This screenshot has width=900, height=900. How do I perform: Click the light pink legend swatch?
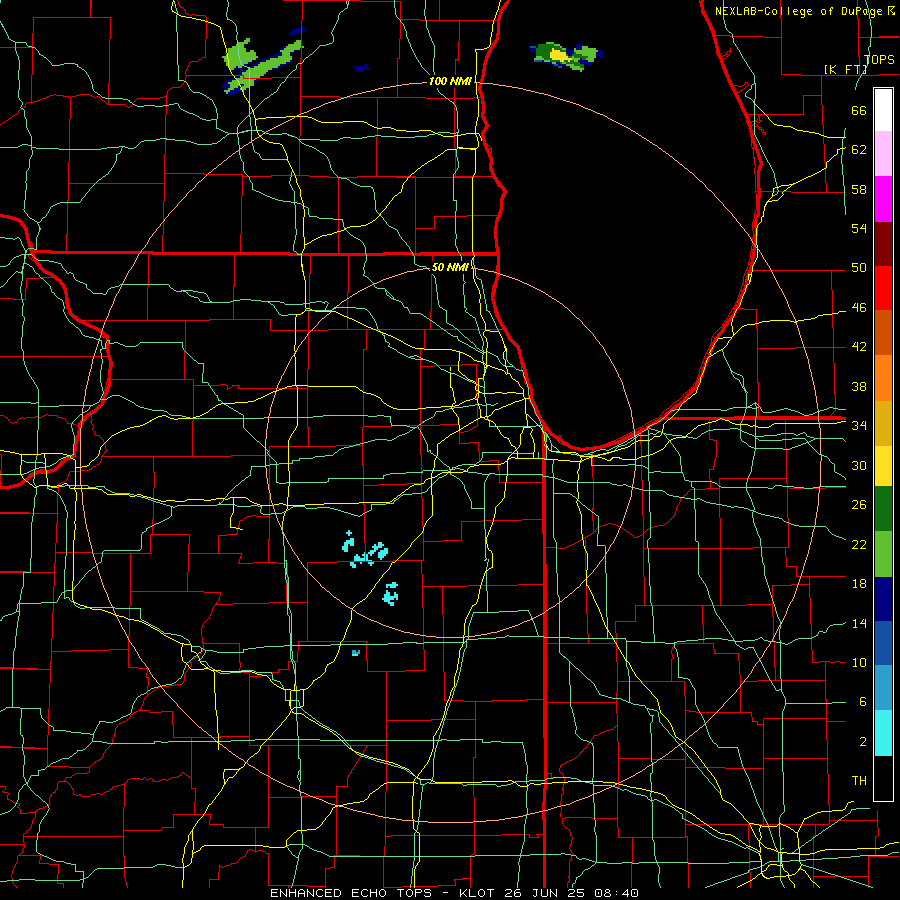(883, 154)
